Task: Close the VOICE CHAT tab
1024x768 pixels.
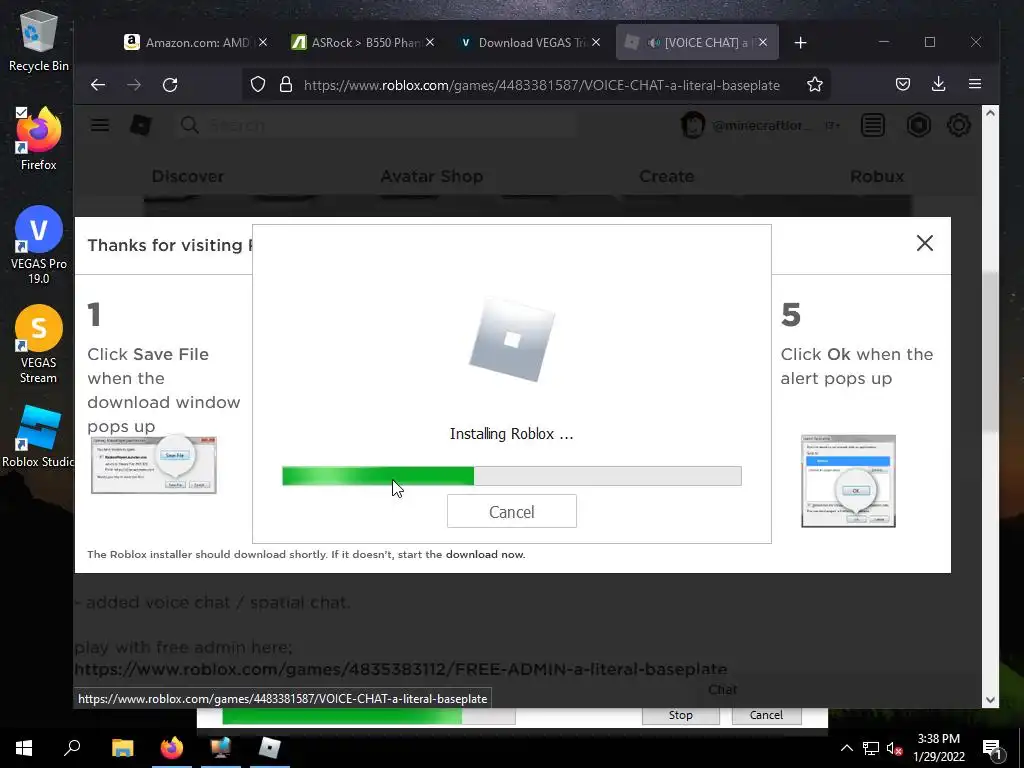Action: pos(763,42)
